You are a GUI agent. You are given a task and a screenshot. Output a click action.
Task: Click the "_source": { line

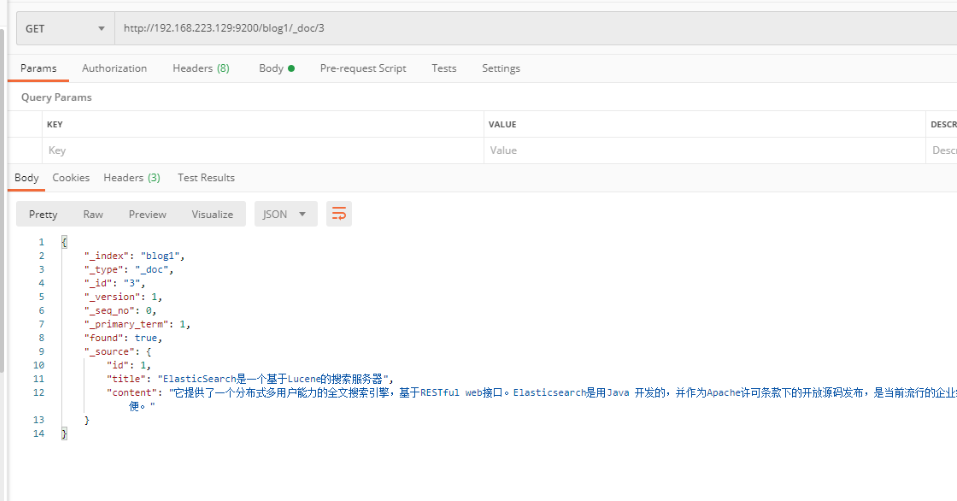117,351
